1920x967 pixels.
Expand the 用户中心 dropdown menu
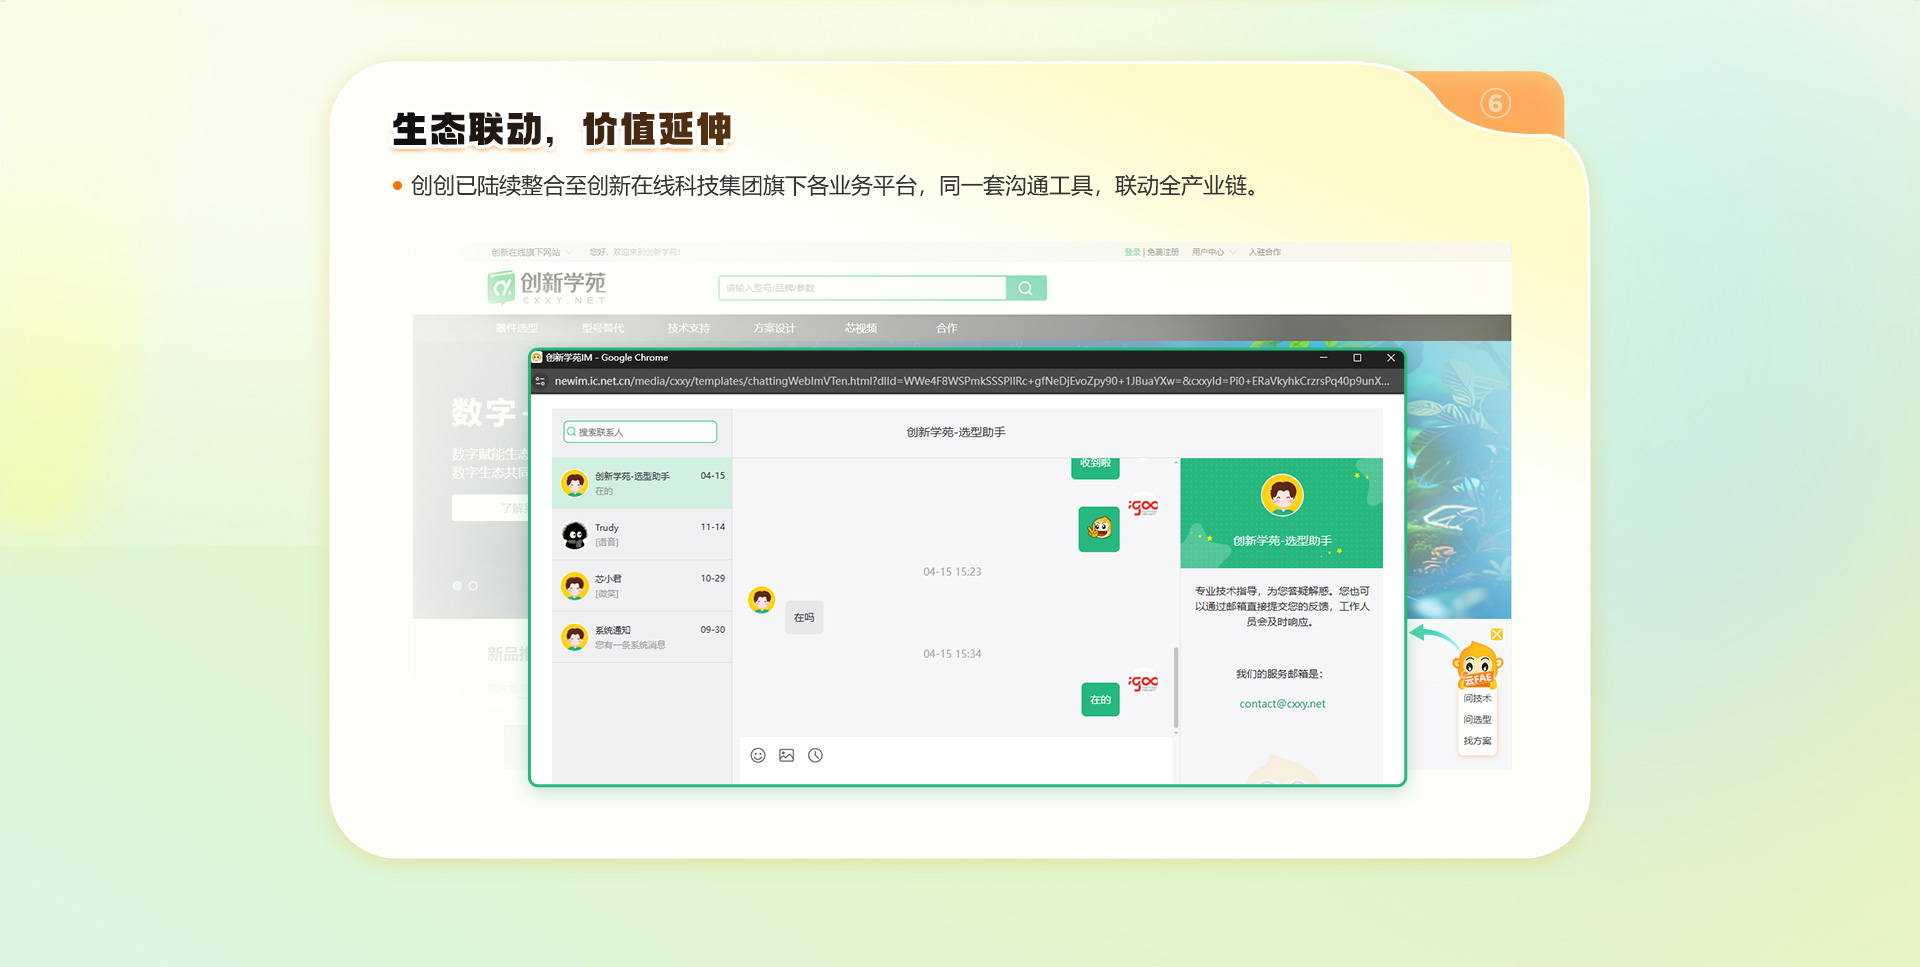pos(1213,252)
